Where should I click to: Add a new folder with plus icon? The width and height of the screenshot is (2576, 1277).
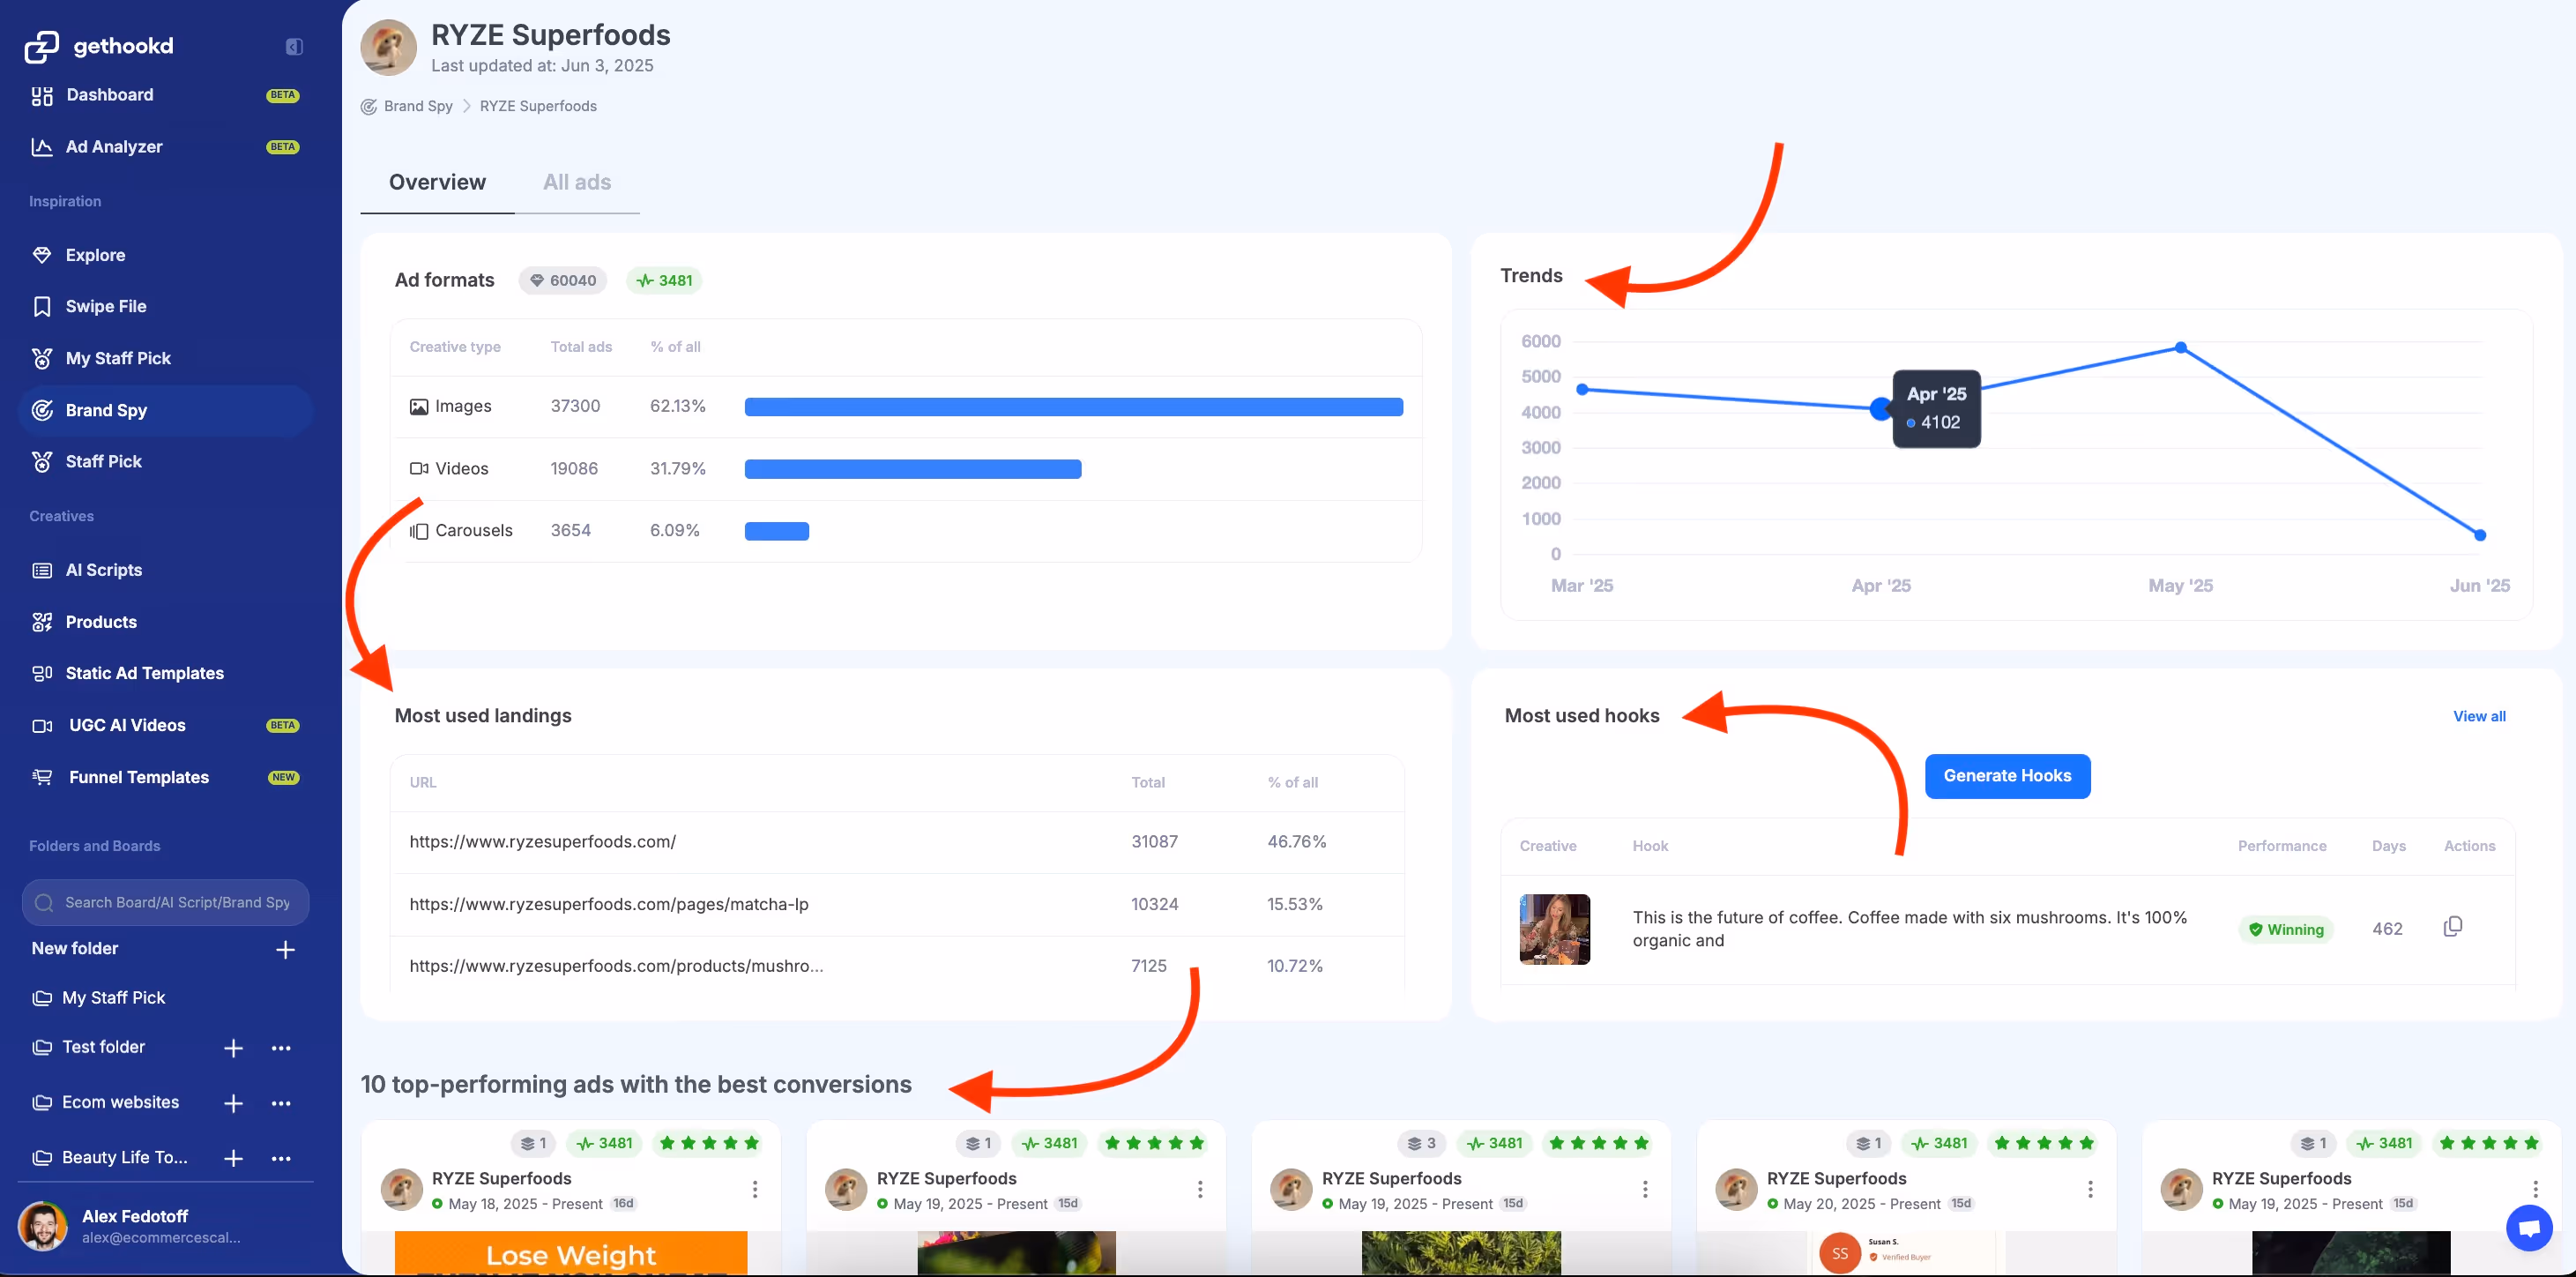[285, 949]
